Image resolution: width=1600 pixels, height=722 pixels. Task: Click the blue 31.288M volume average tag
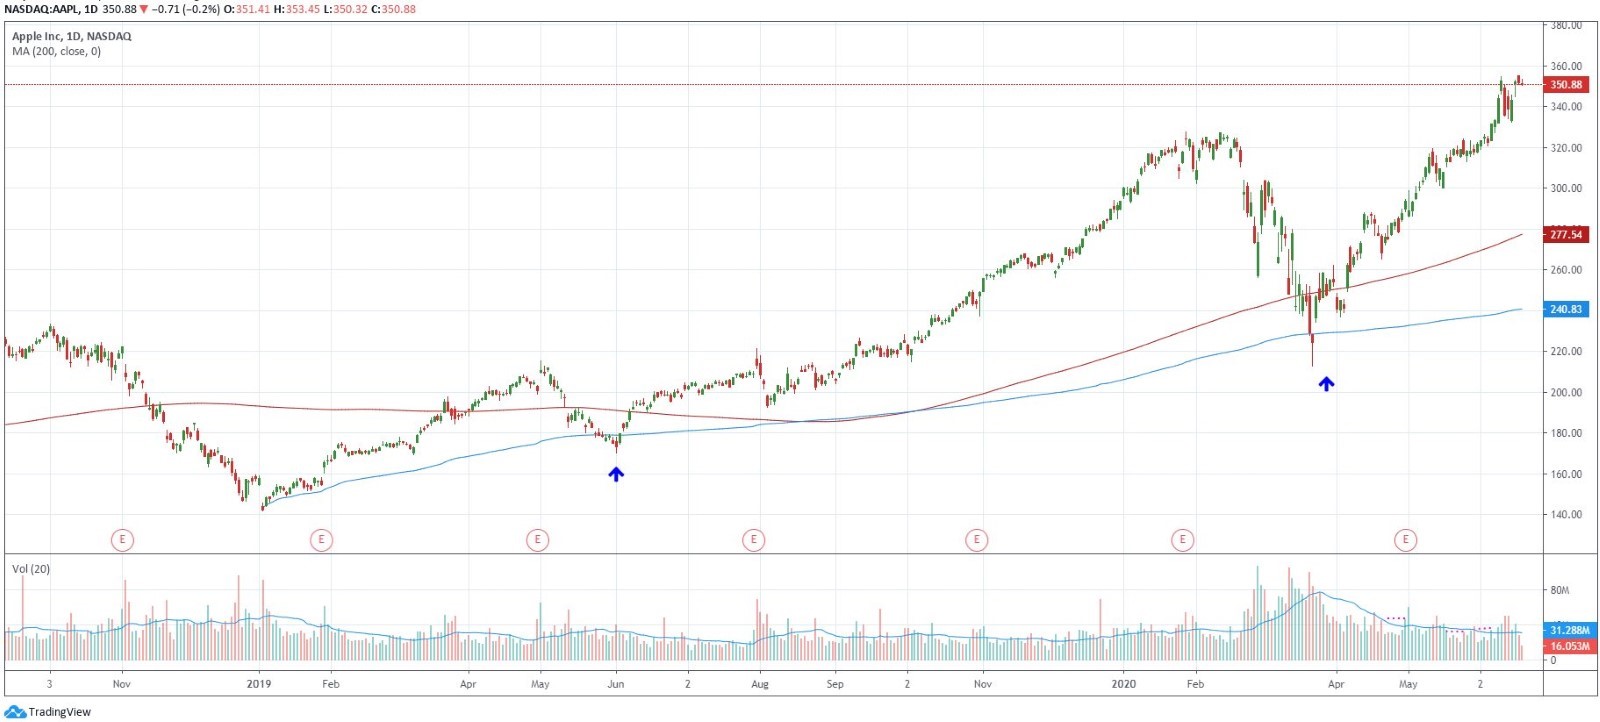1568,630
